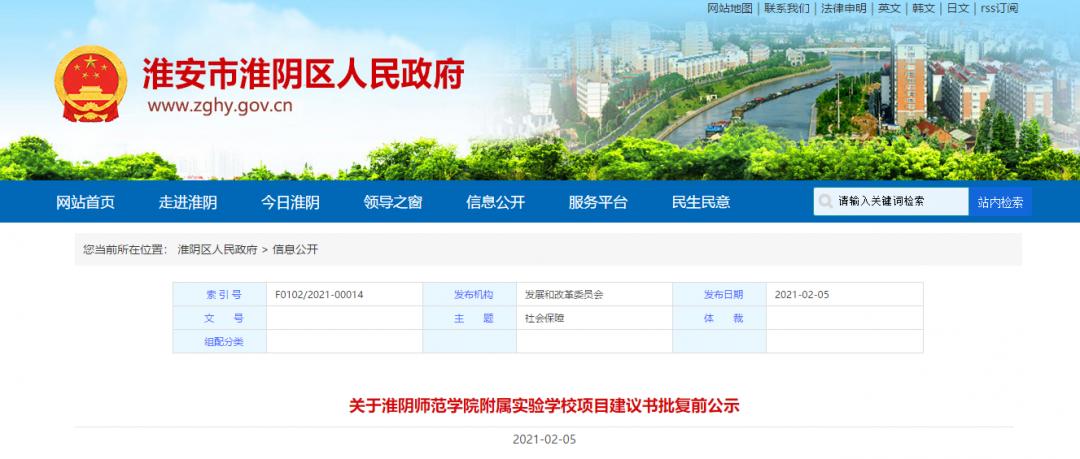
Task: Switch to 日文 version
Action: pos(958,8)
